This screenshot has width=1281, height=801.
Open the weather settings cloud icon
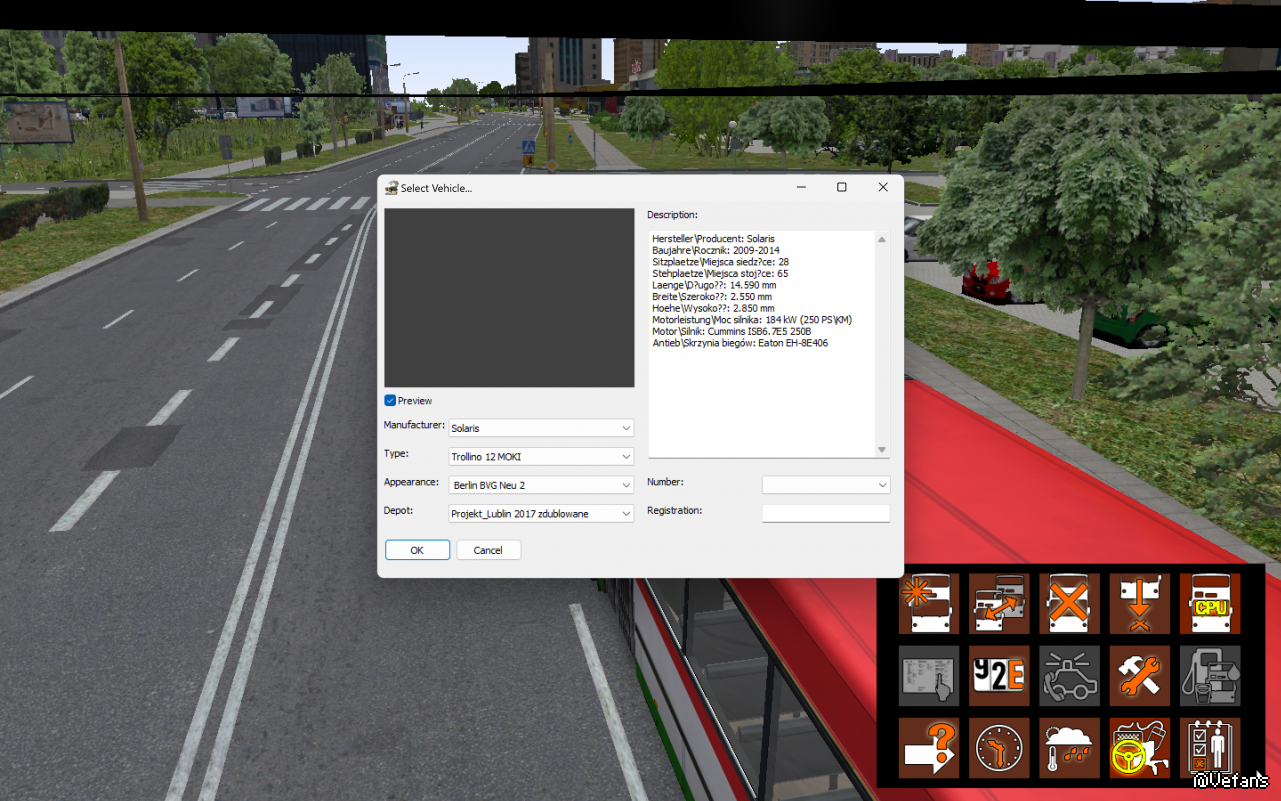pyautogui.click(x=1069, y=747)
